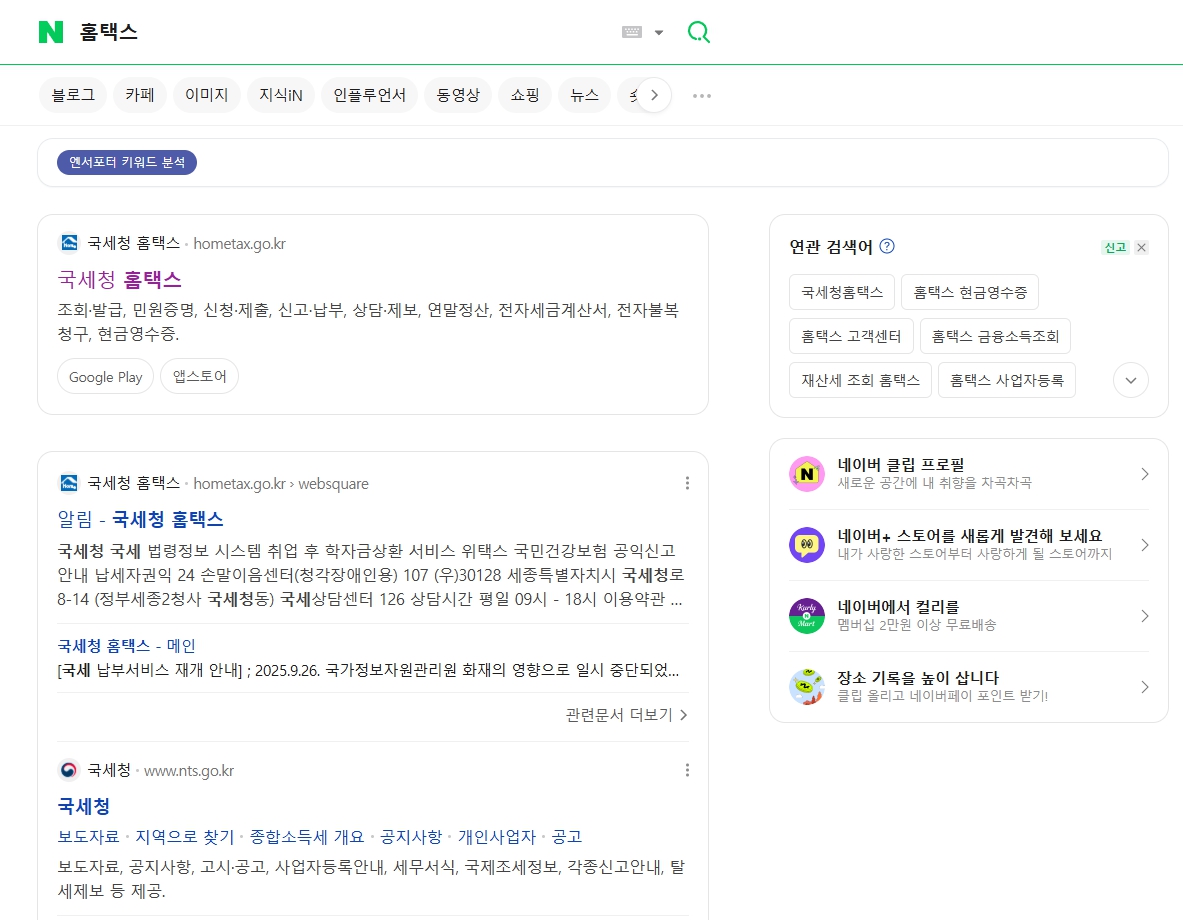1183x920 pixels.
Task: Open the 국세청 title link for nts.go.kr
Action: [84, 806]
